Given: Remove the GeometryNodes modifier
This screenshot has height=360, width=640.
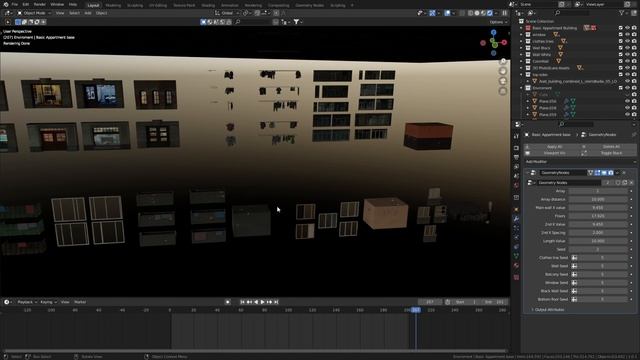Looking at the screenshot, I should coord(624,173).
